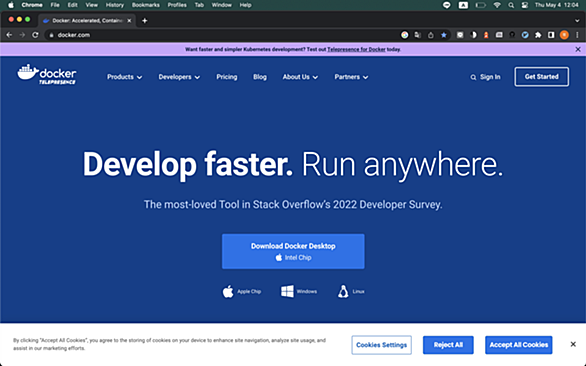Image resolution: width=586 pixels, height=366 pixels.
Task: Click the Docker whale logo
Action: pyautogui.click(x=47, y=74)
